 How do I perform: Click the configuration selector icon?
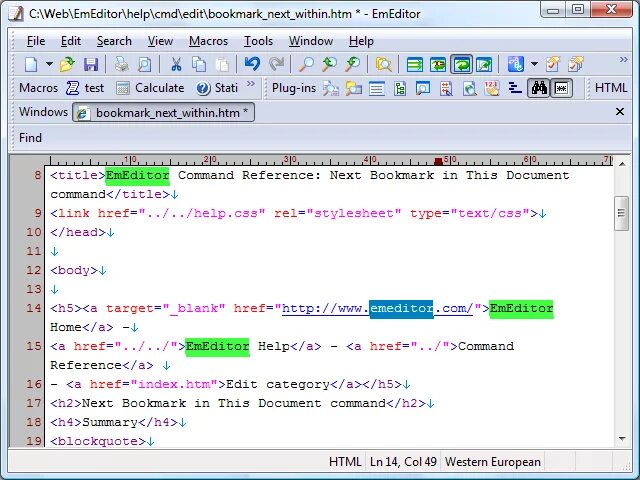point(516,64)
